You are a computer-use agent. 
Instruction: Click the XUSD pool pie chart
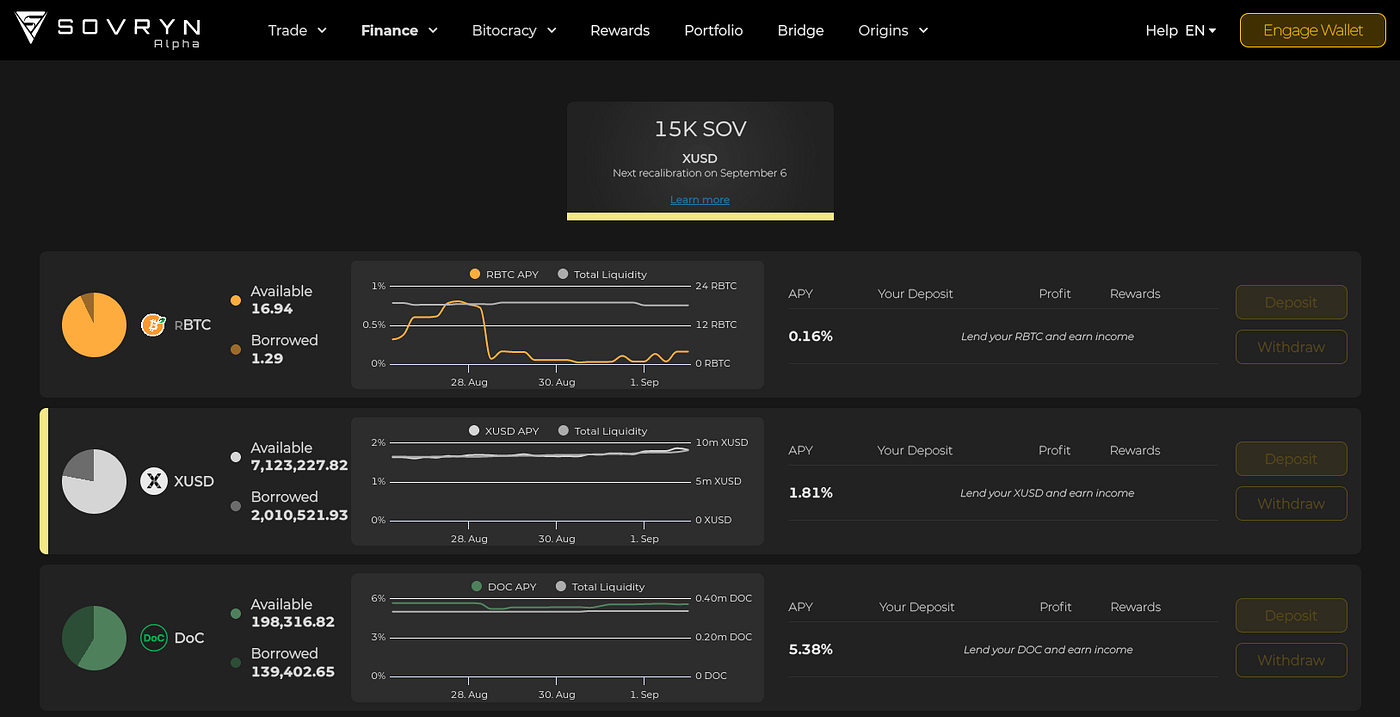click(x=94, y=481)
